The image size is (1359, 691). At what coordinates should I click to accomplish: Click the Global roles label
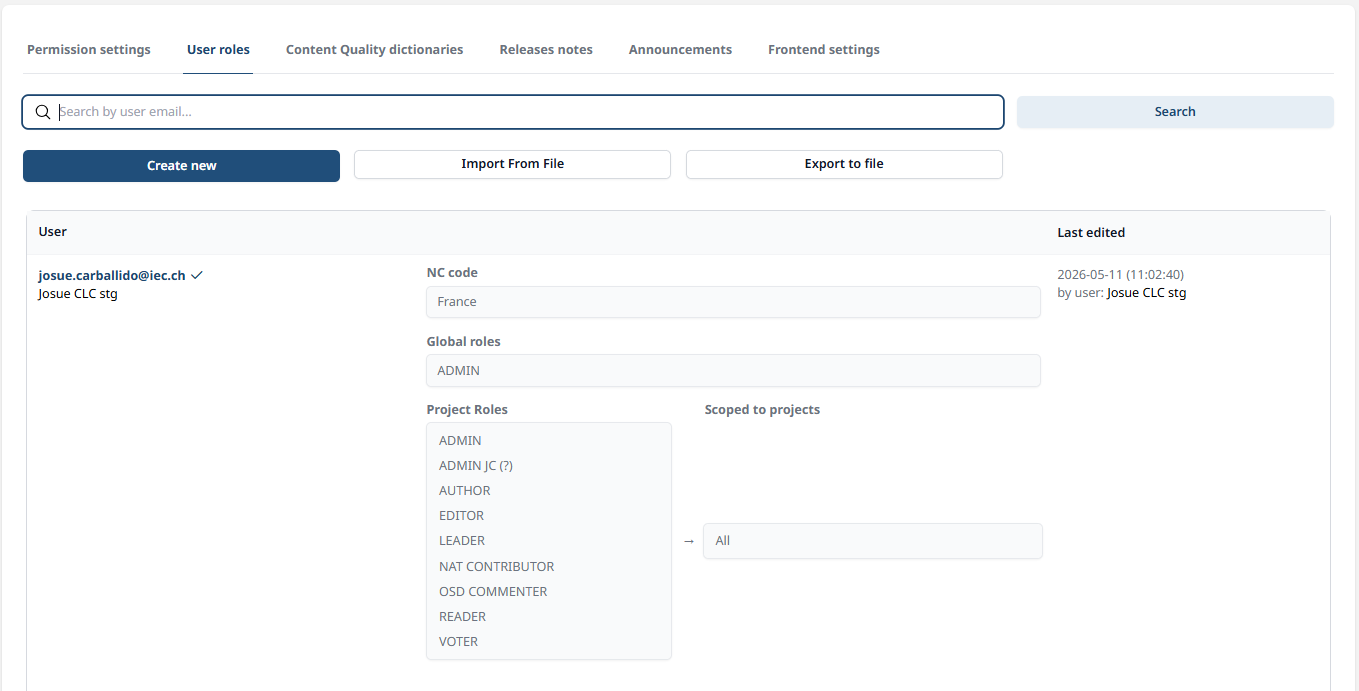[x=464, y=342]
